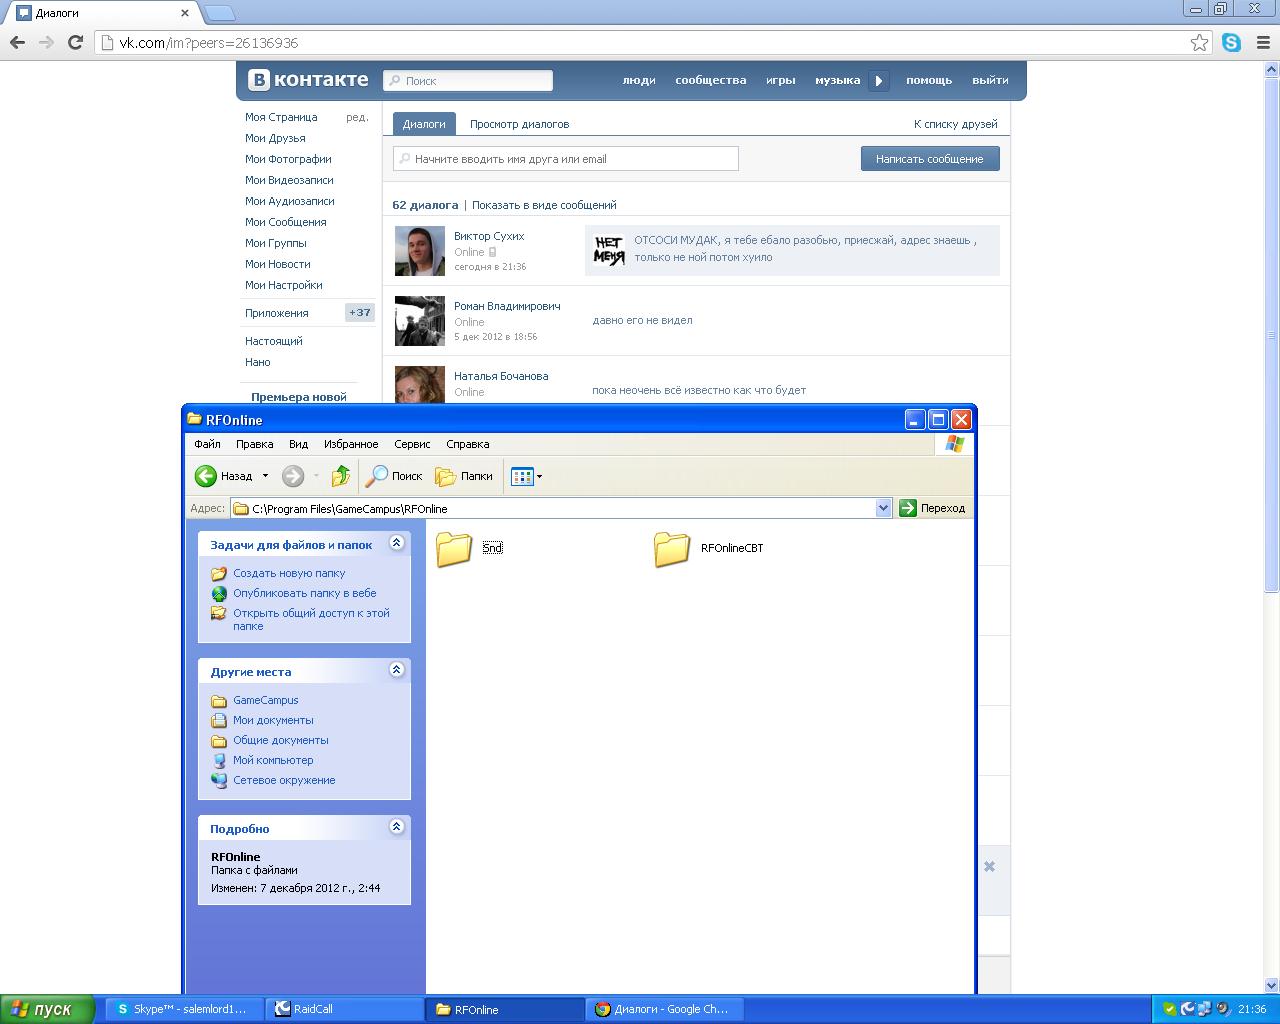Viewport: 1280px width, 1024px height.
Task: Click 'Опубликовать папку в вебе' link
Action: [305, 593]
